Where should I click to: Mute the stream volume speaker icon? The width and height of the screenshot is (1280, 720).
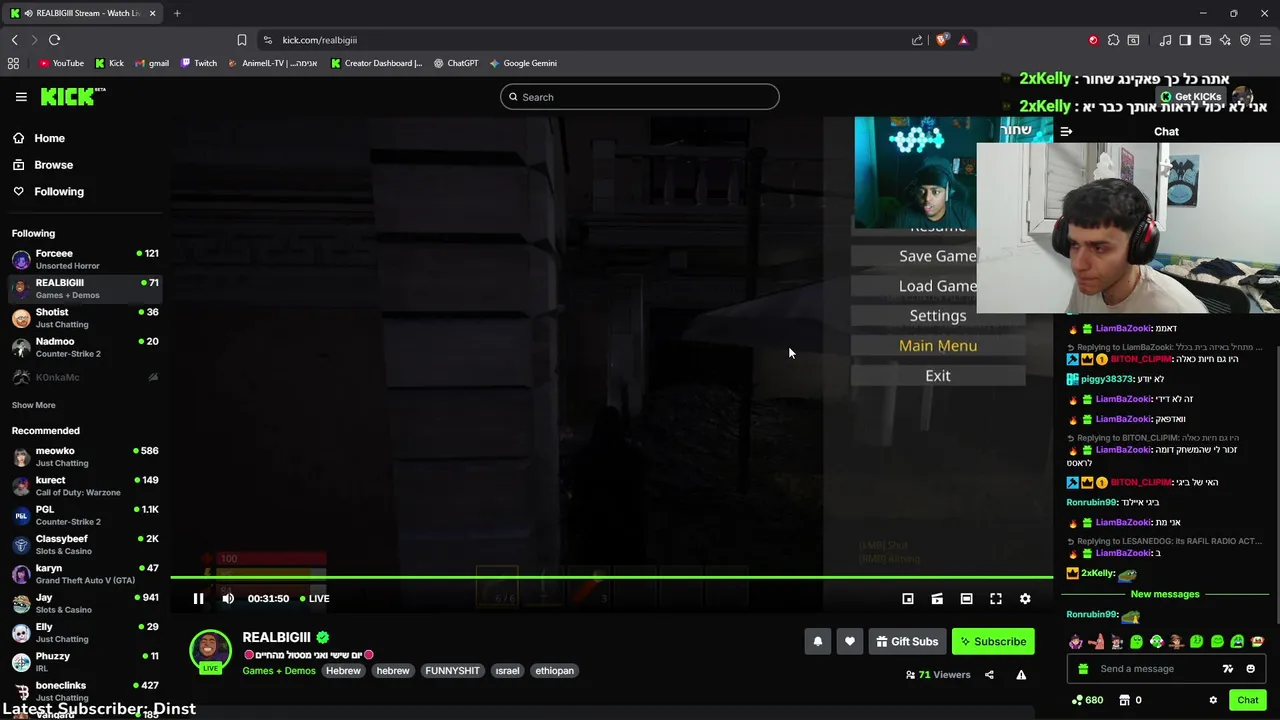pos(228,598)
